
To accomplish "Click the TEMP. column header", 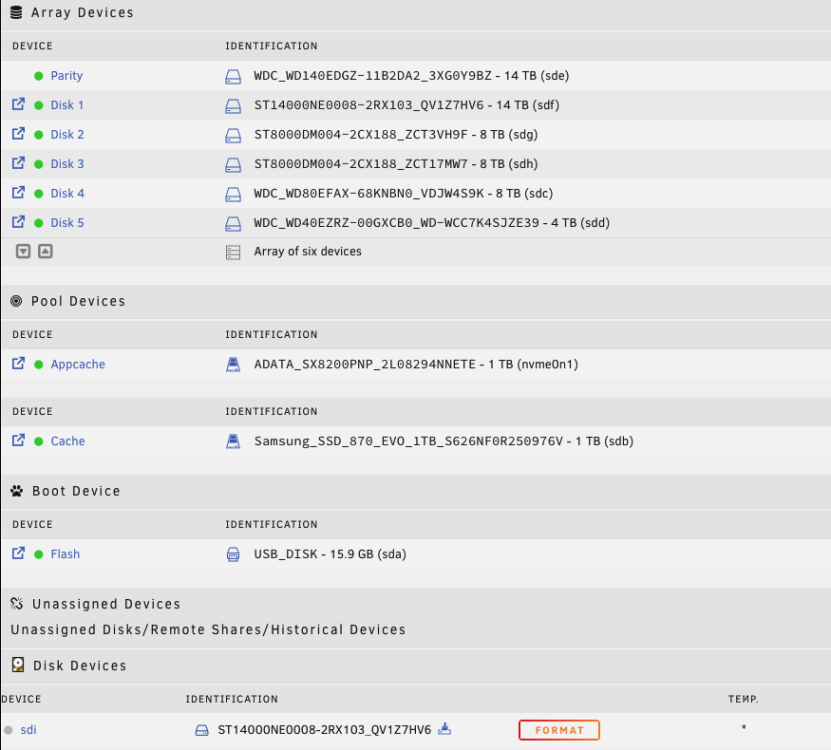I will 743,699.
